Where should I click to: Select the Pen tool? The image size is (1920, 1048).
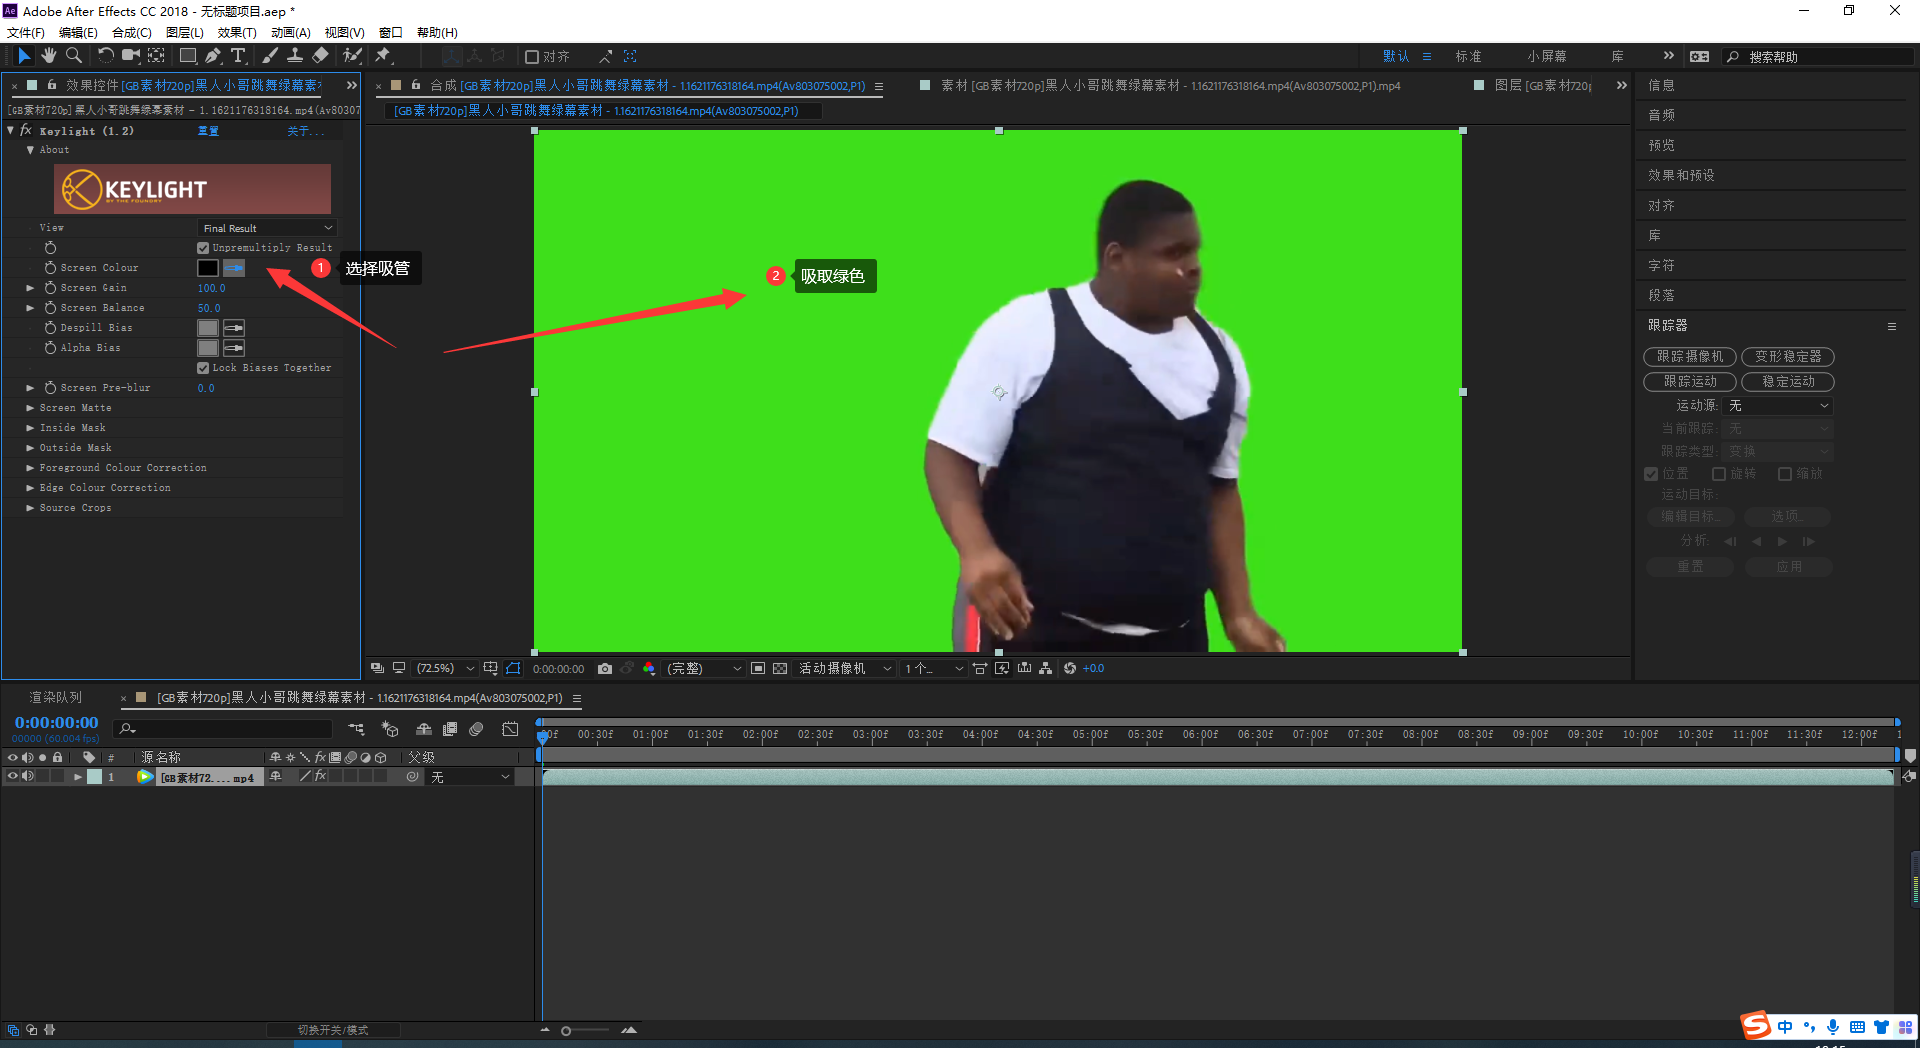click(213, 56)
